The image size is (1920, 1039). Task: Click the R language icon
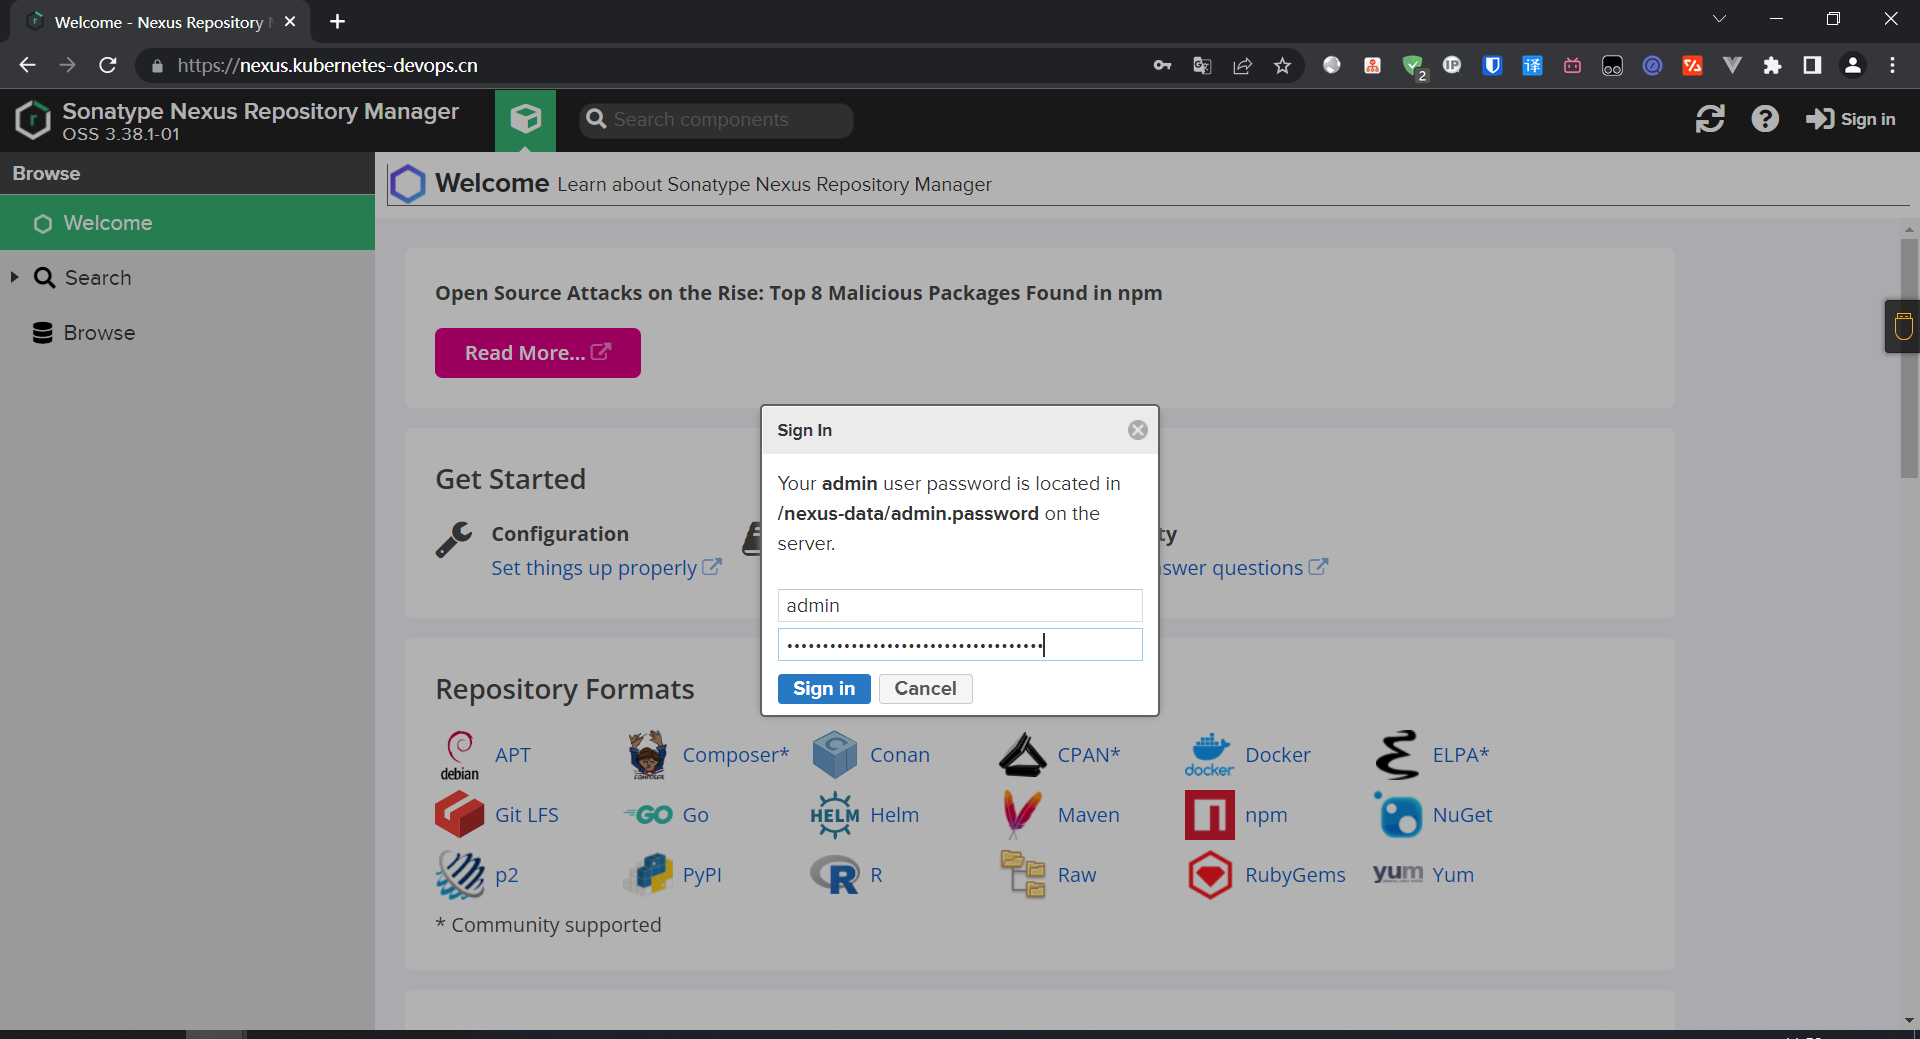pos(835,875)
